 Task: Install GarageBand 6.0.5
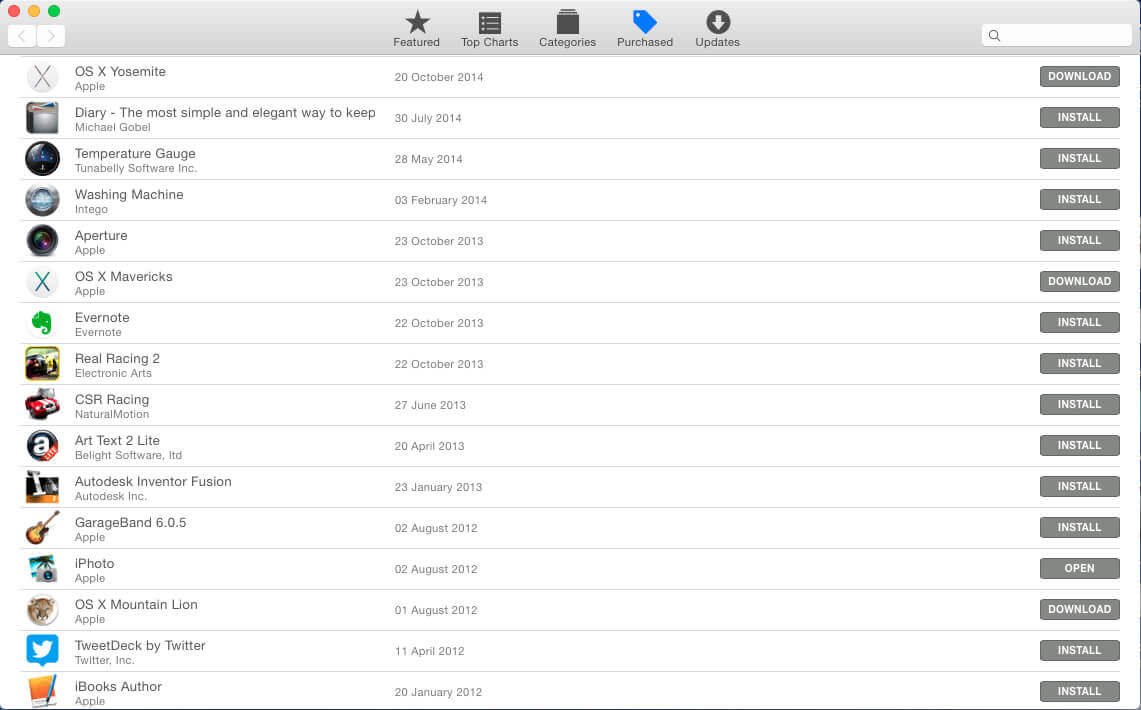(1079, 527)
